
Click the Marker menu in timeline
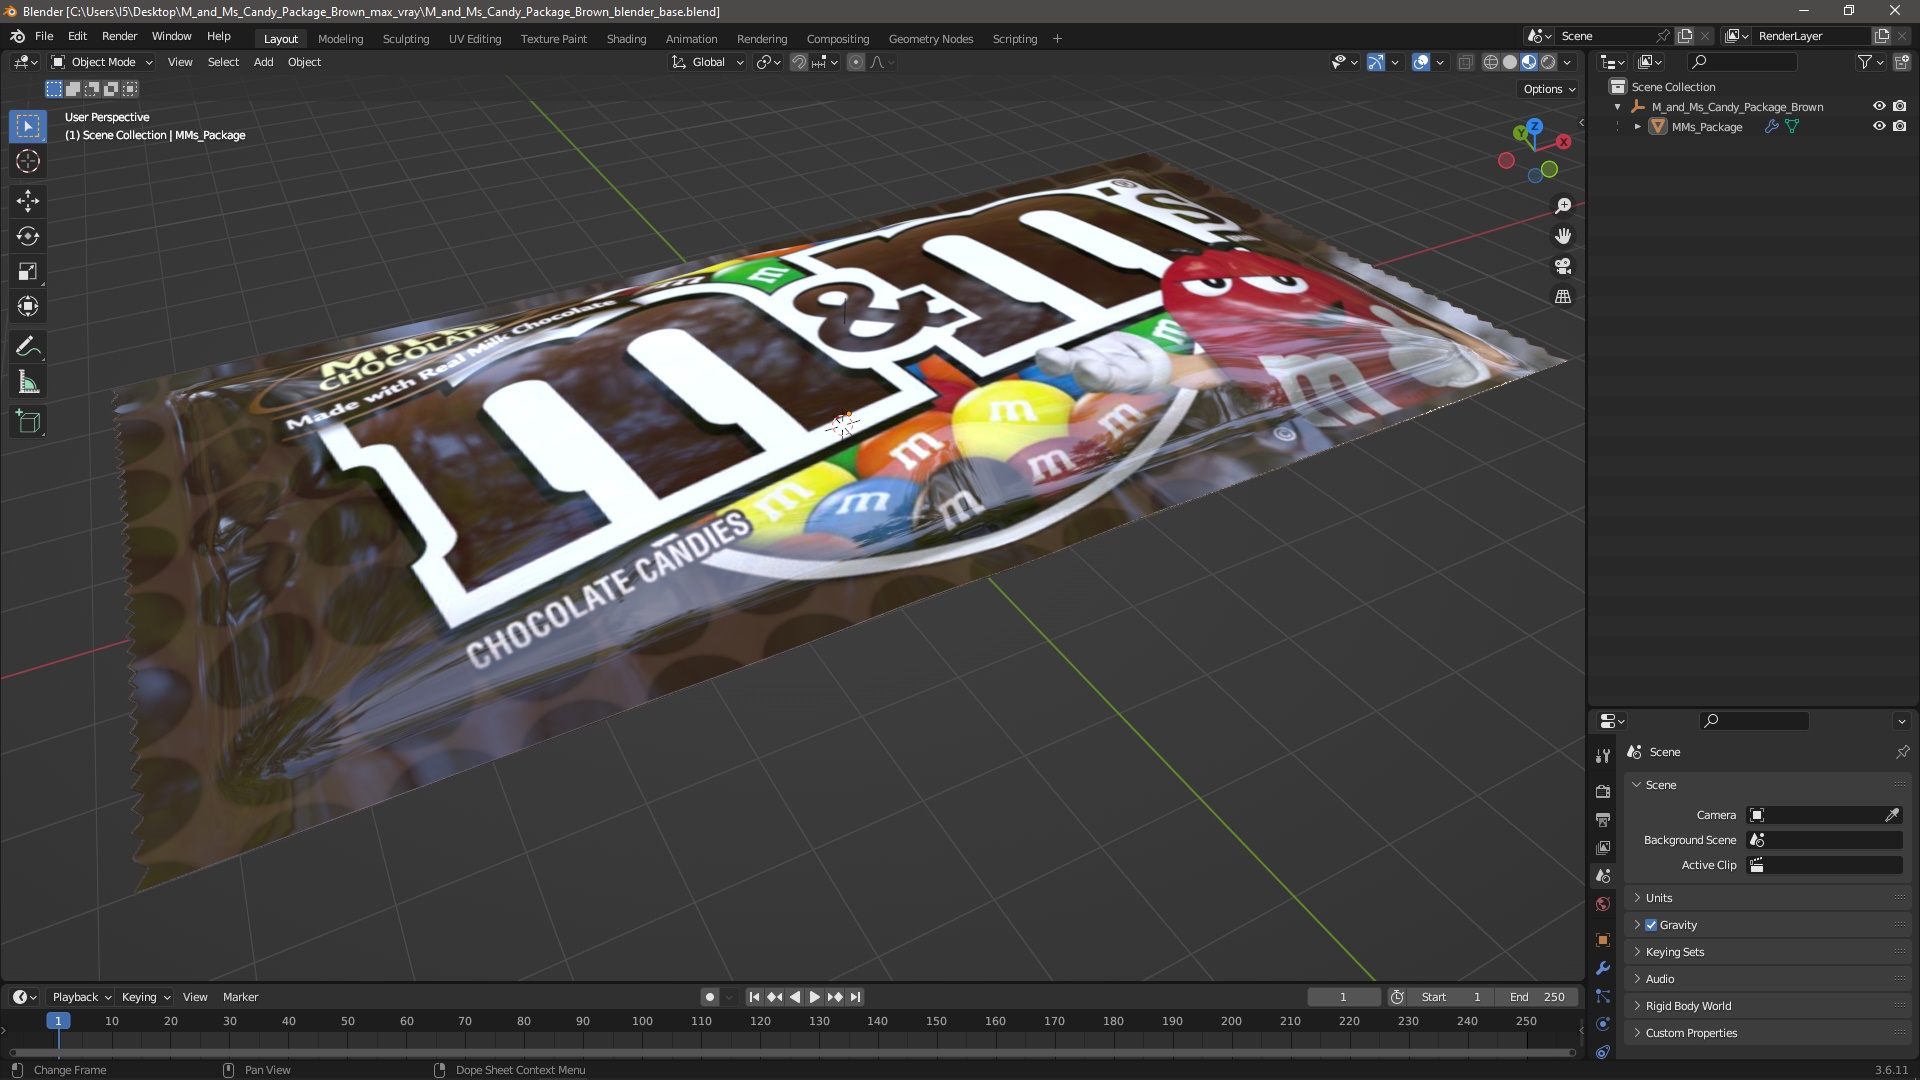240,997
